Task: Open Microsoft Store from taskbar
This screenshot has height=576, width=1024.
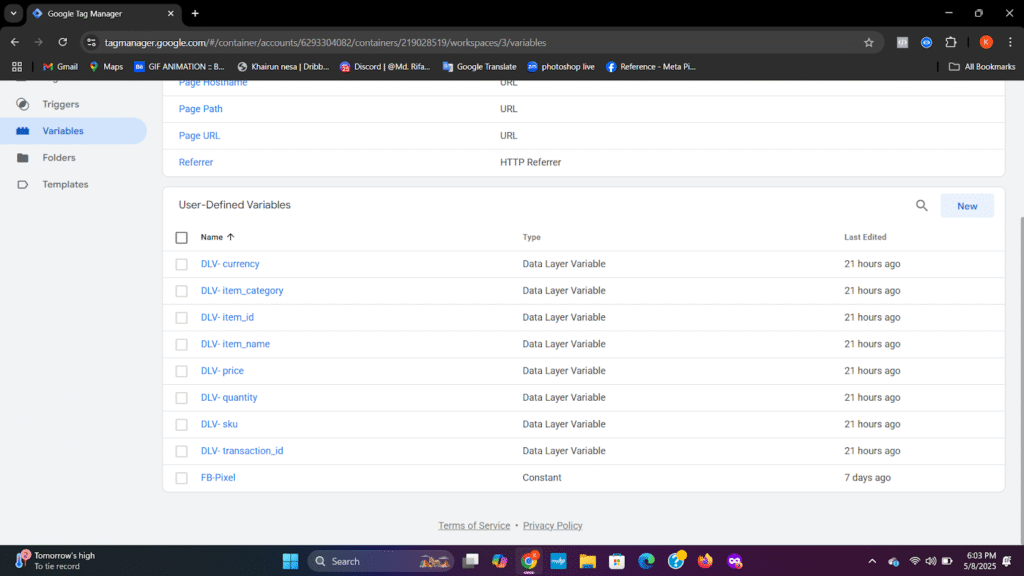Action: point(617,561)
